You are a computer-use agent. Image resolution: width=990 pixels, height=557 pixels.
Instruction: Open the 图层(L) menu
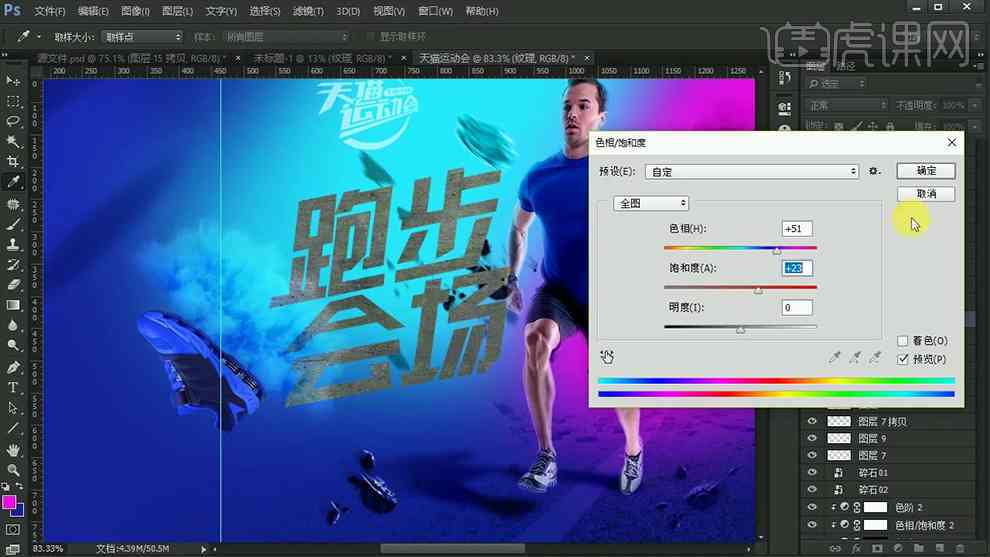click(x=177, y=11)
